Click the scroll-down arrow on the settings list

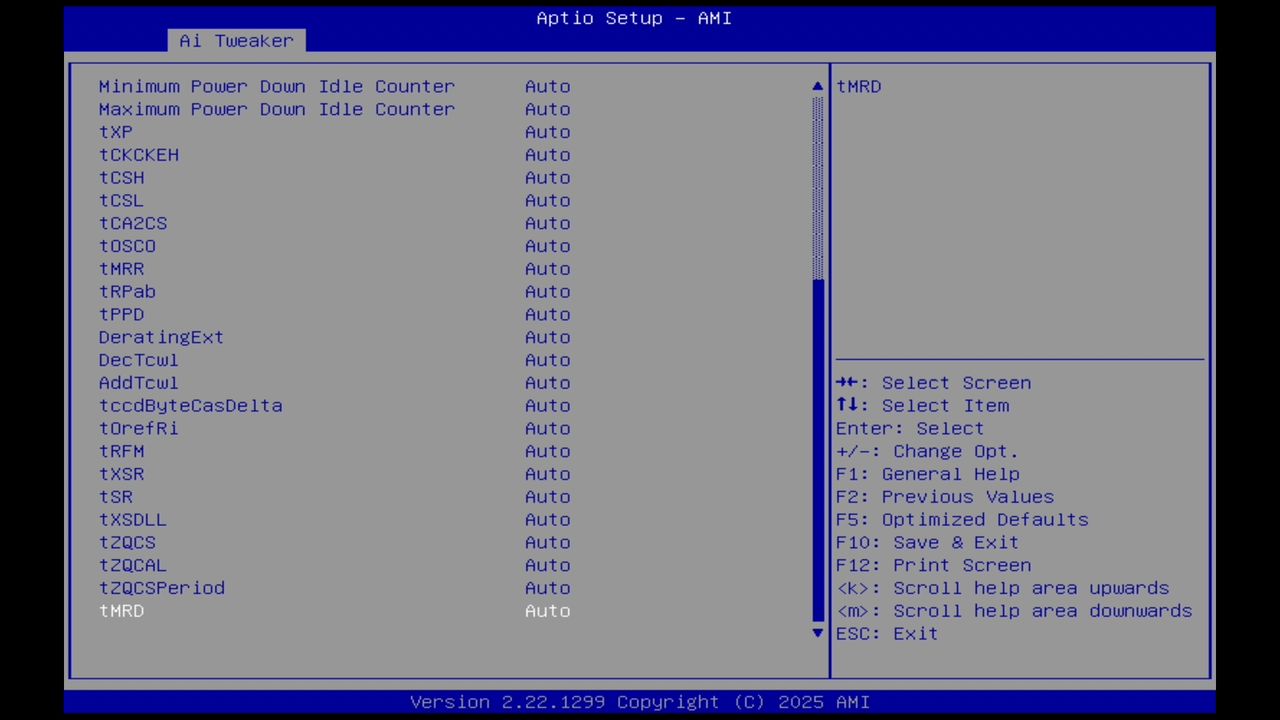(x=816, y=633)
